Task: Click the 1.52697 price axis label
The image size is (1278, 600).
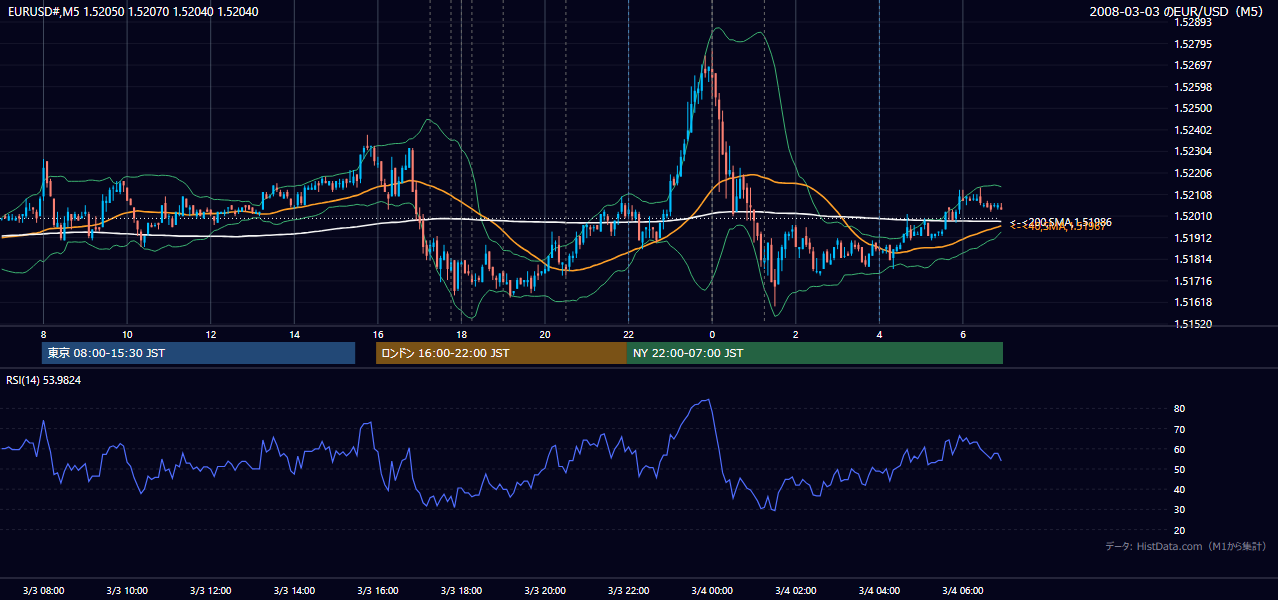Action: click(x=1193, y=65)
